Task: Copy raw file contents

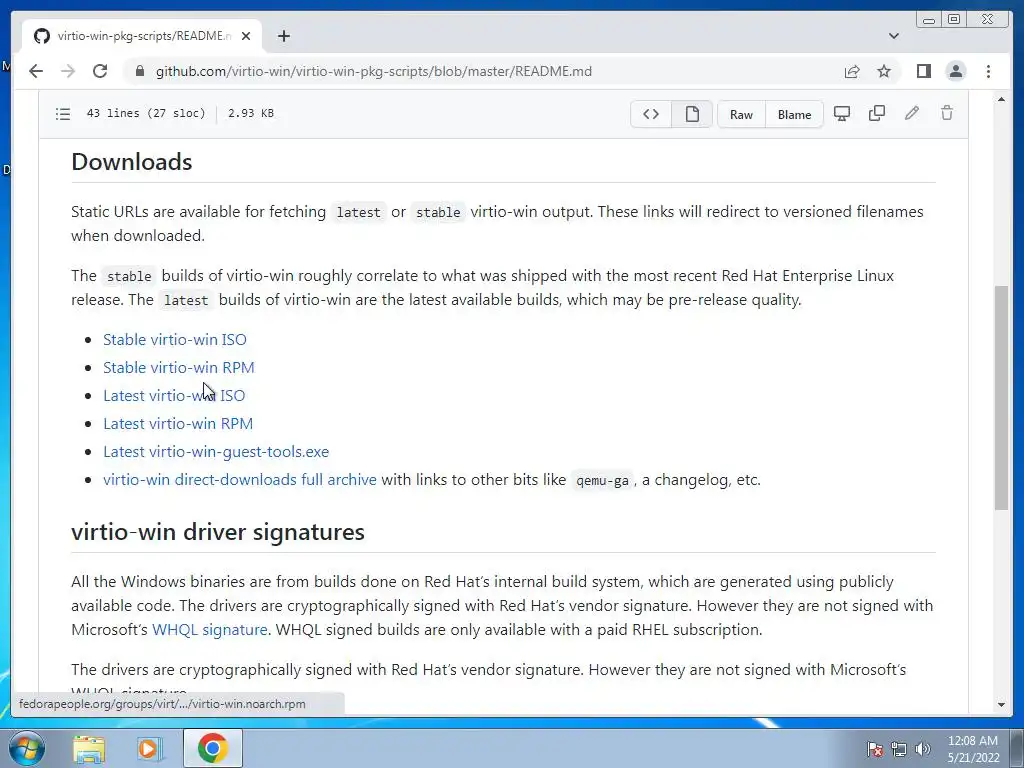Action: coord(876,114)
